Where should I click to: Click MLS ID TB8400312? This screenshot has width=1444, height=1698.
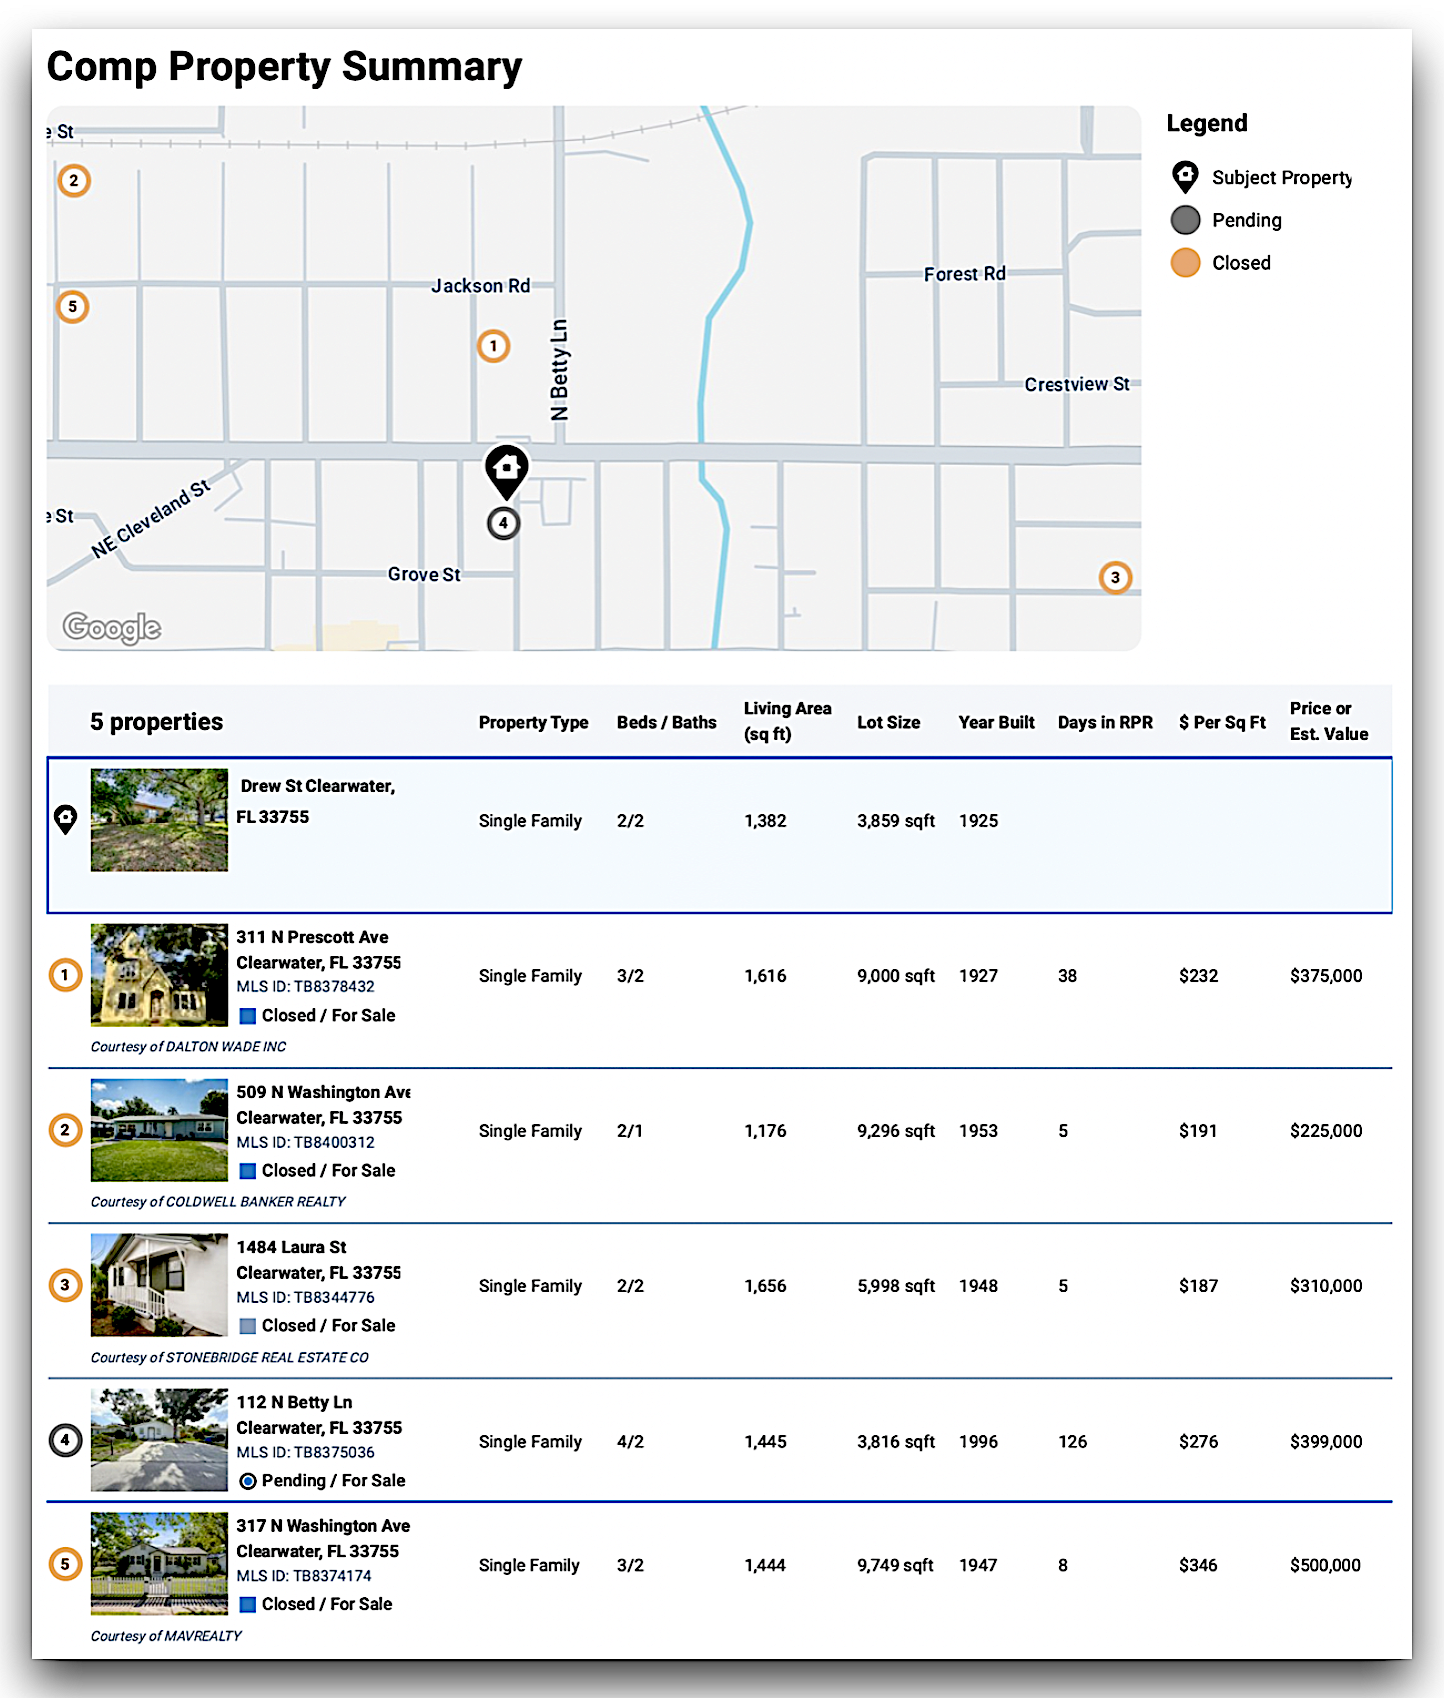point(305,1142)
